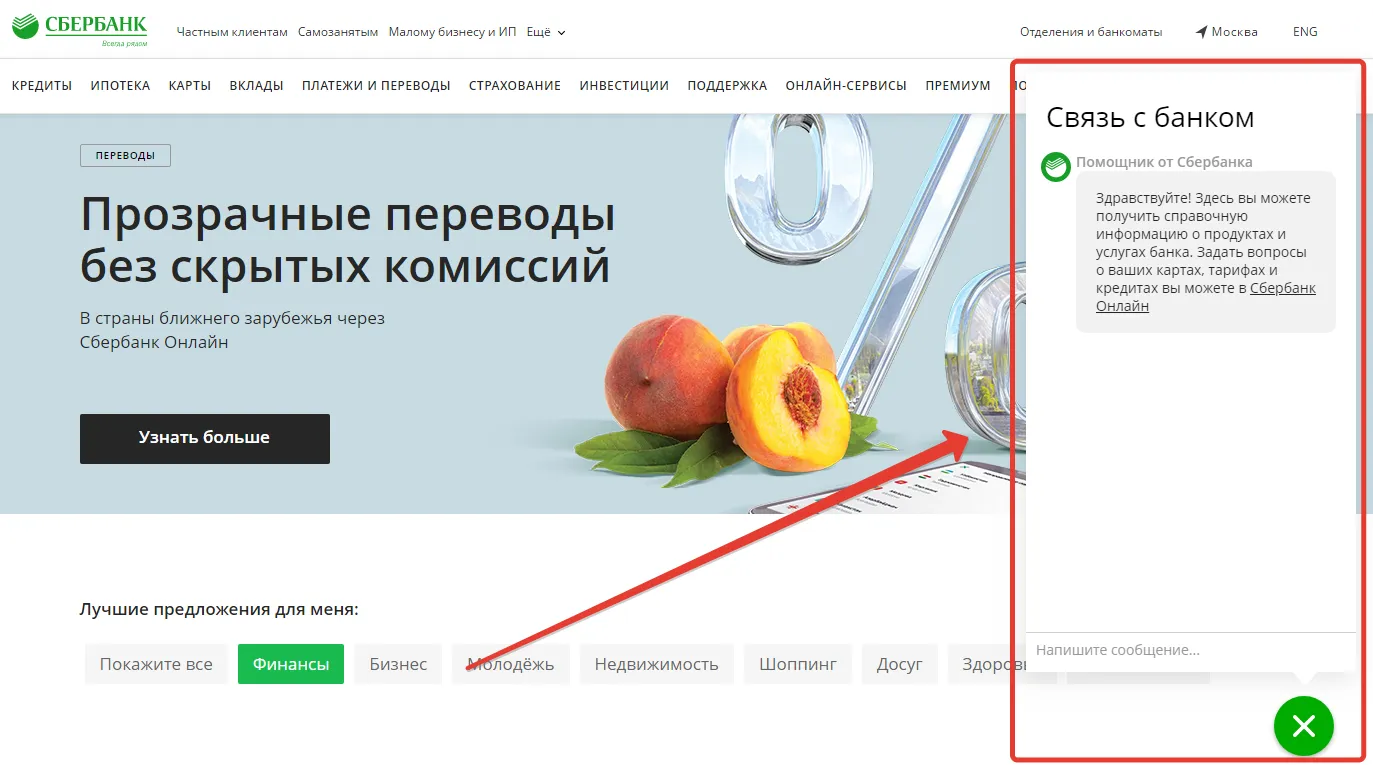Select the Финансы filter chip
Screen dimensions: 1373x765
click(x=291, y=664)
